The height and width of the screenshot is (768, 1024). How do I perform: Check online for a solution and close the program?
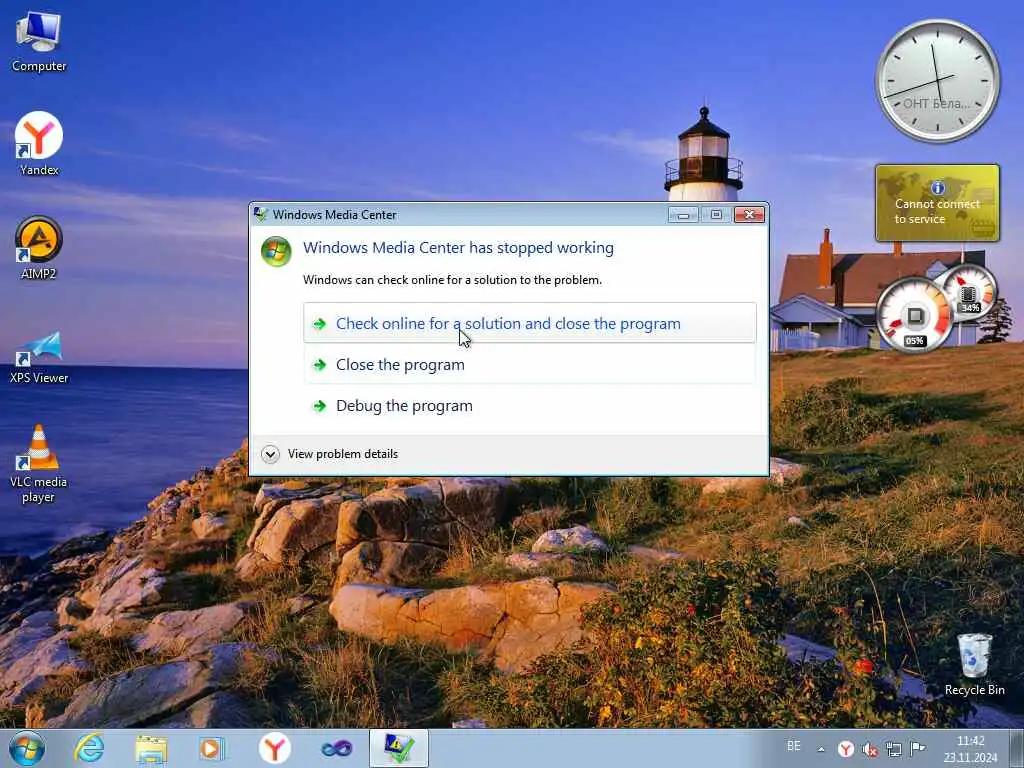pyautogui.click(x=530, y=323)
